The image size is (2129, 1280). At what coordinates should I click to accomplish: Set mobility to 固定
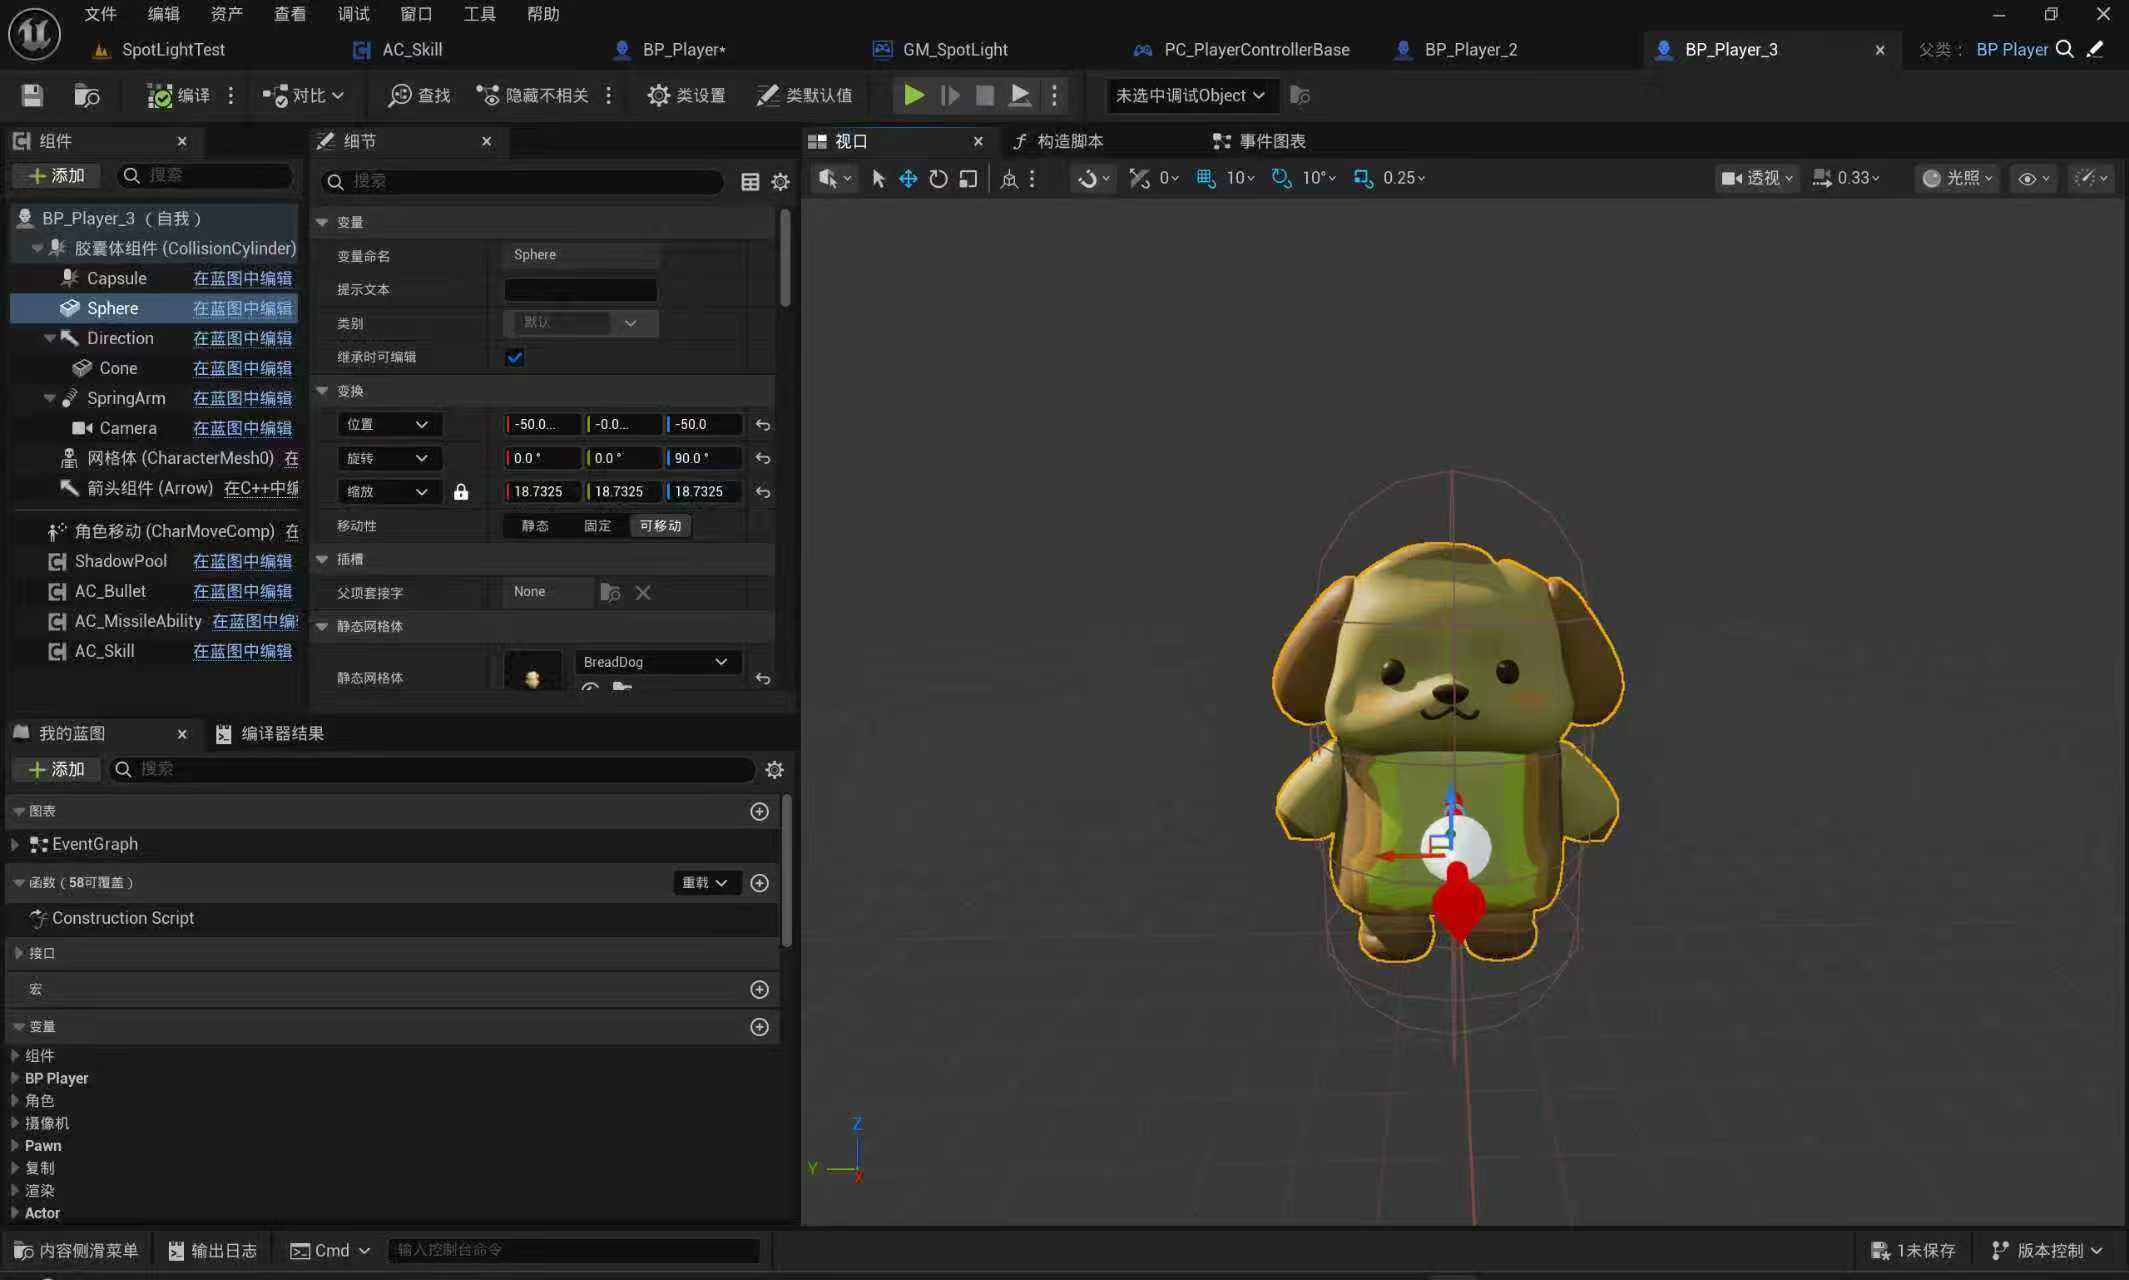597,526
